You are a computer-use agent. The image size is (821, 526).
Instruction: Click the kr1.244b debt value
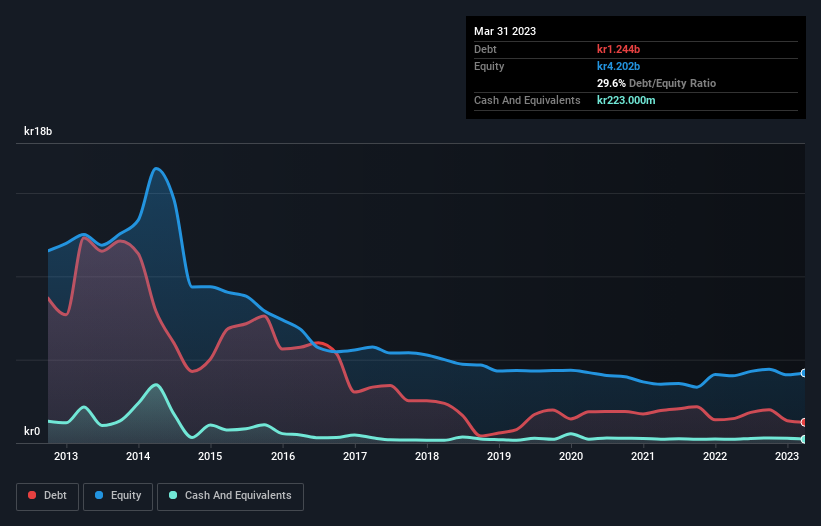point(618,49)
